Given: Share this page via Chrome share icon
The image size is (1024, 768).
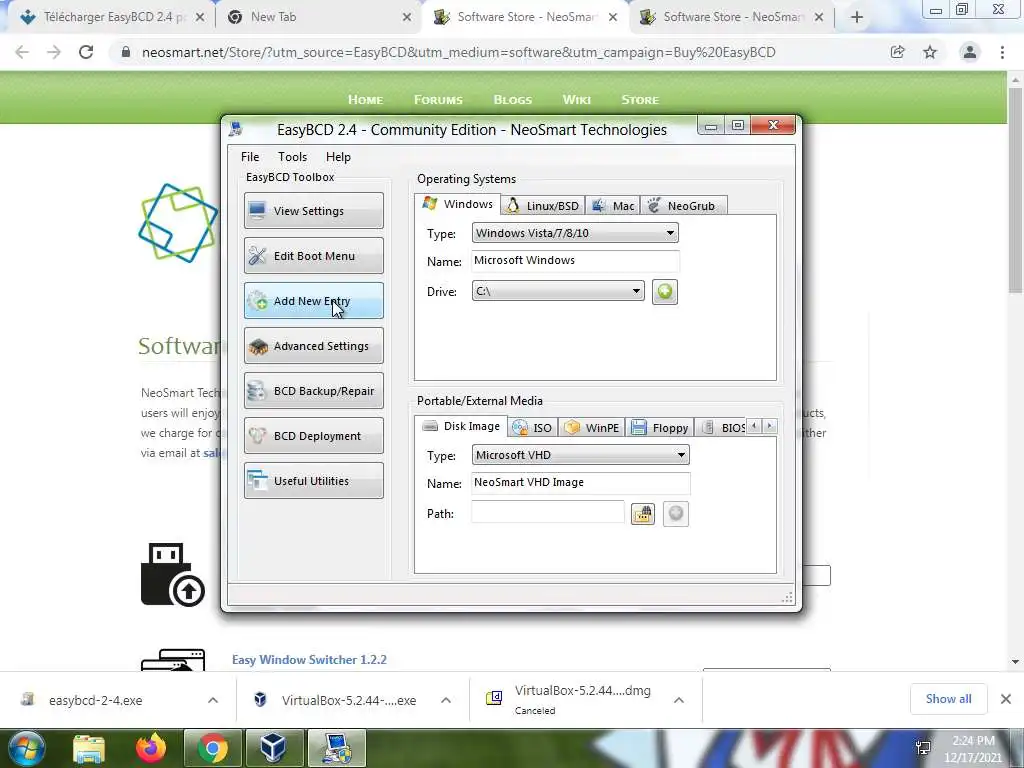Looking at the screenshot, I should (x=897, y=52).
